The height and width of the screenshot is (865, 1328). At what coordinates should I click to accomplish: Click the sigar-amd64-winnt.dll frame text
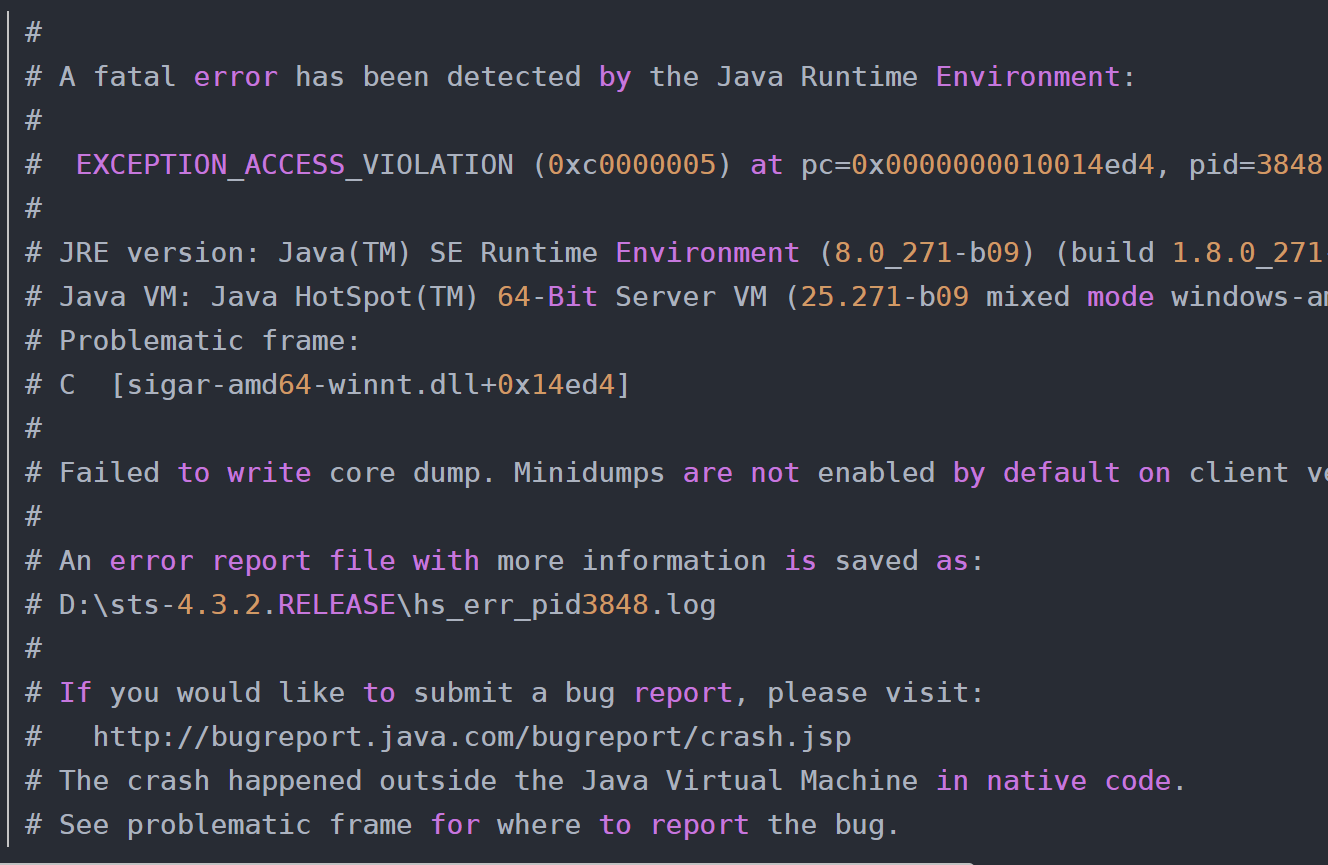point(370,385)
